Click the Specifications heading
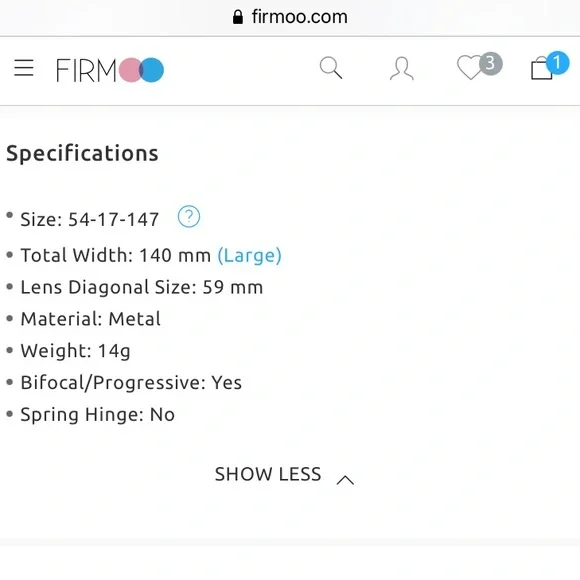 coord(82,154)
